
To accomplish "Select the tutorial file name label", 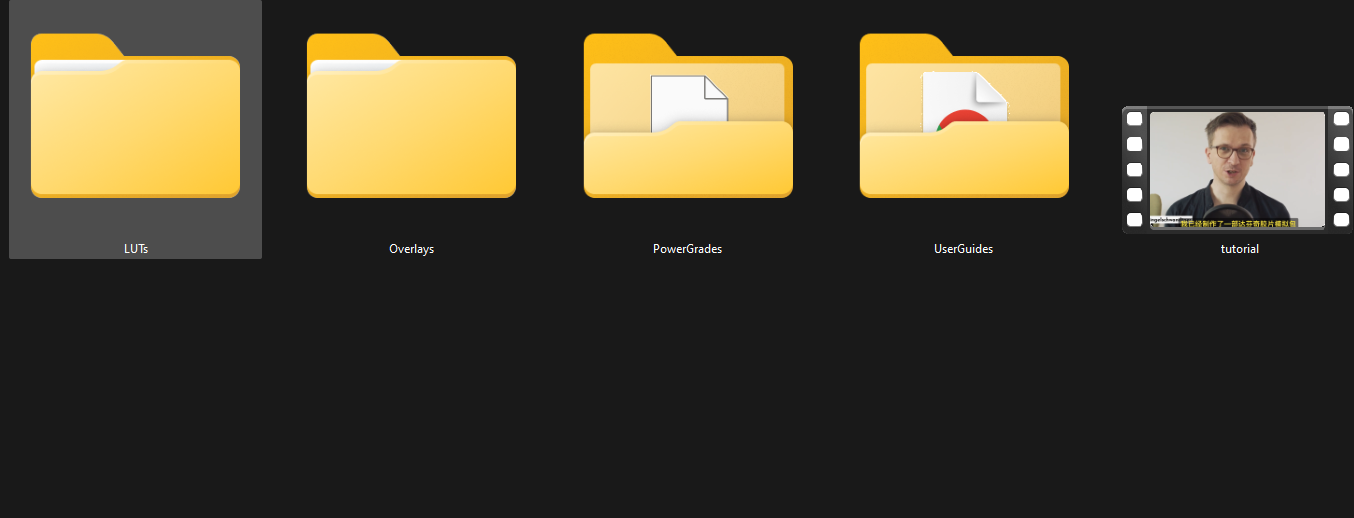I will tap(1239, 249).
